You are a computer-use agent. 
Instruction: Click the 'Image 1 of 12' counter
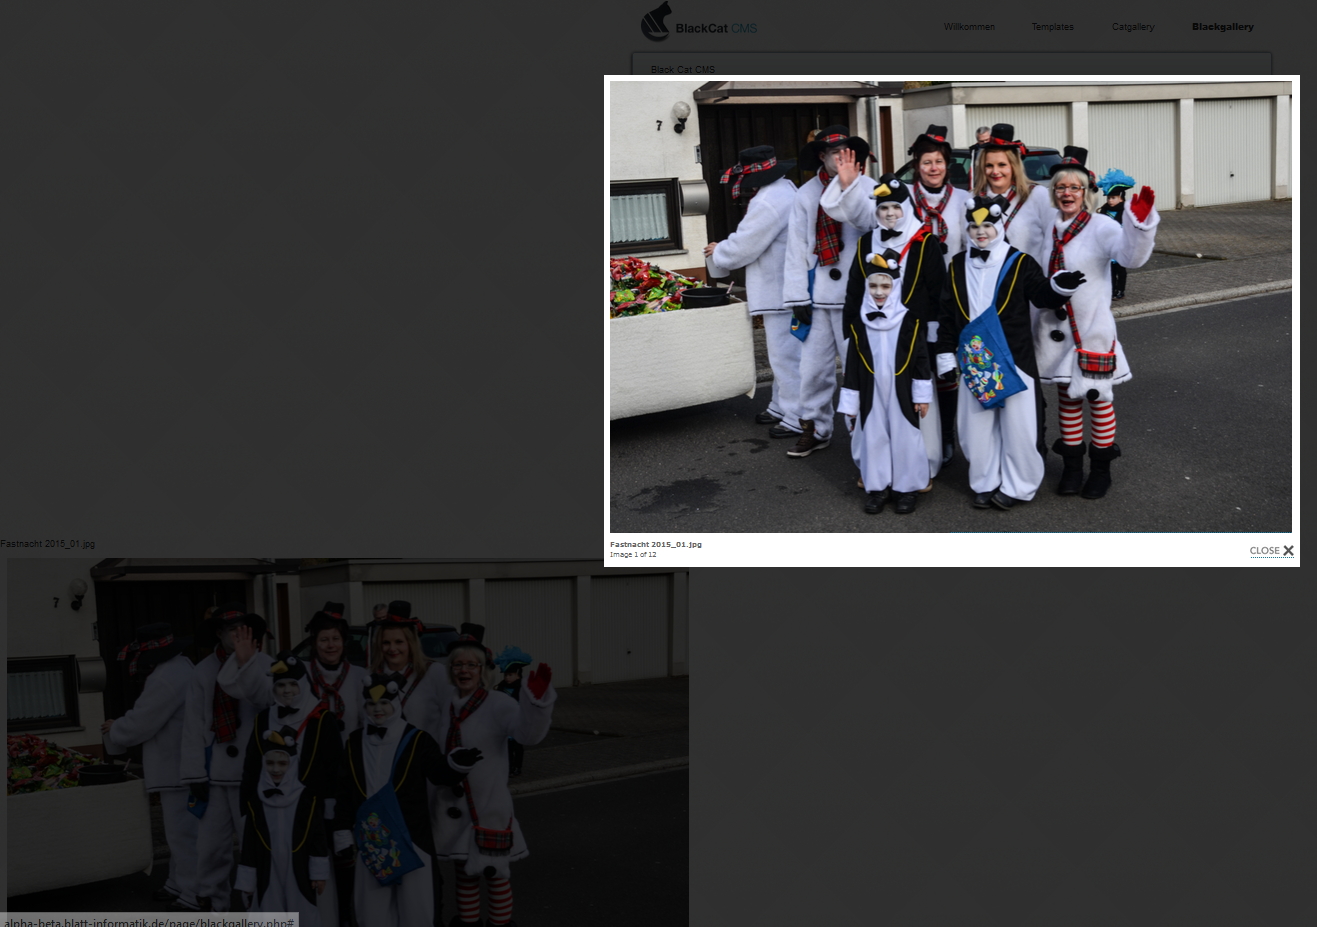coord(633,554)
